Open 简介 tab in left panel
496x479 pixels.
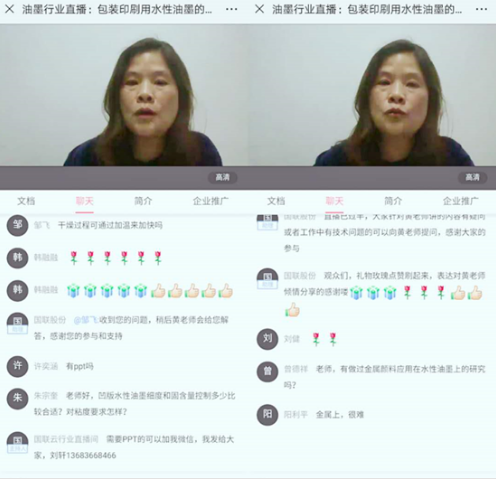pos(143,201)
